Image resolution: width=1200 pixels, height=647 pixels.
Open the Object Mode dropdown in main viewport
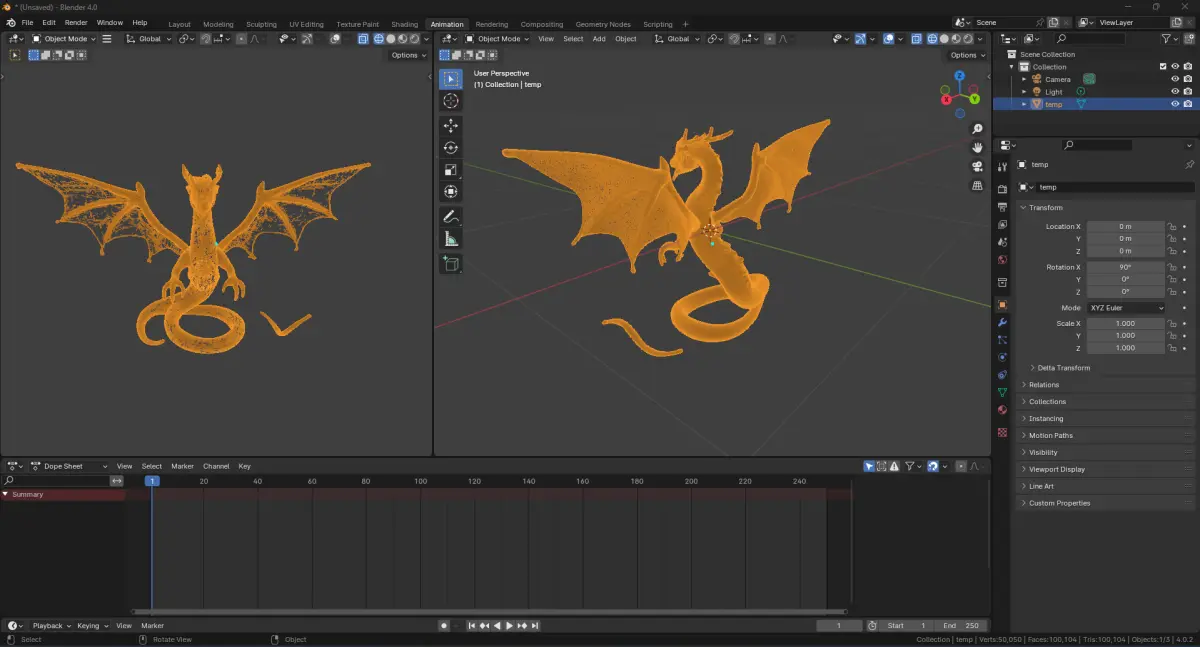(x=497, y=39)
